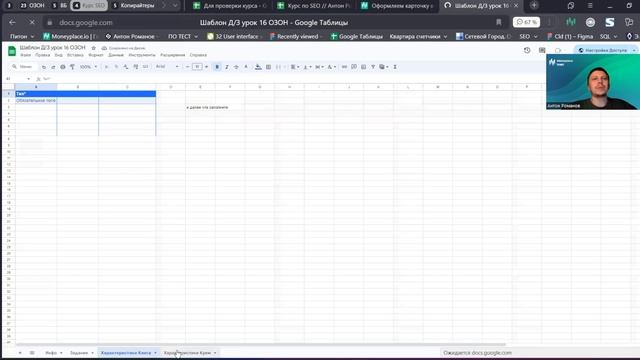Switch to the Инфо sheet tab
Image resolution: width=640 pixels, height=360 pixels.
click(x=53, y=353)
